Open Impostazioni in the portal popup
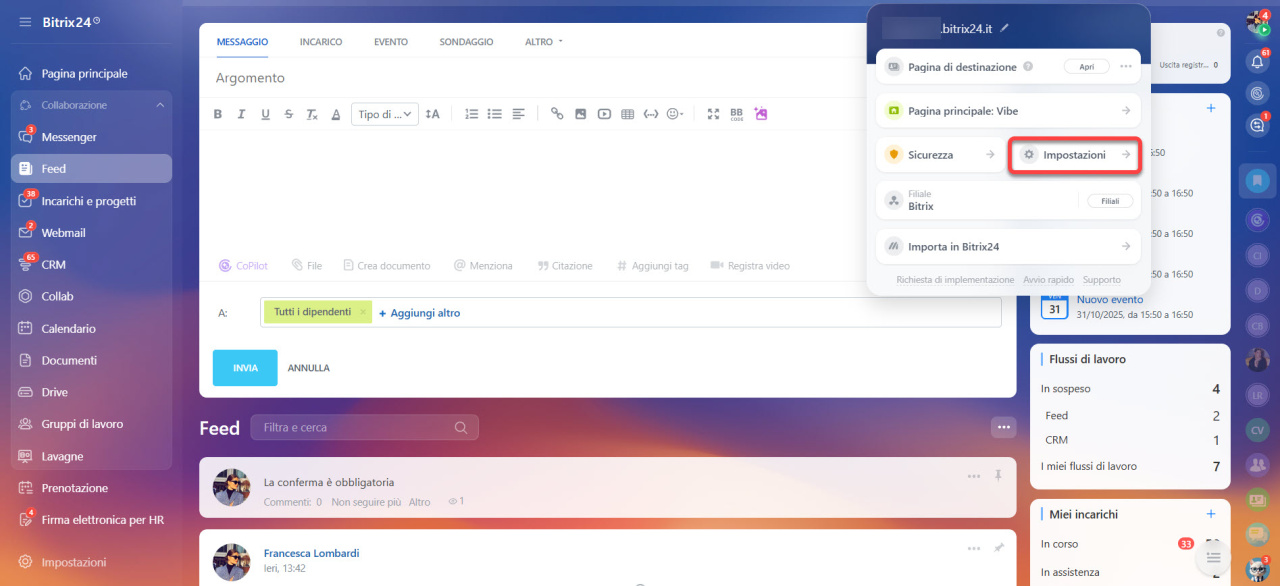 pyautogui.click(x=1074, y=155)
